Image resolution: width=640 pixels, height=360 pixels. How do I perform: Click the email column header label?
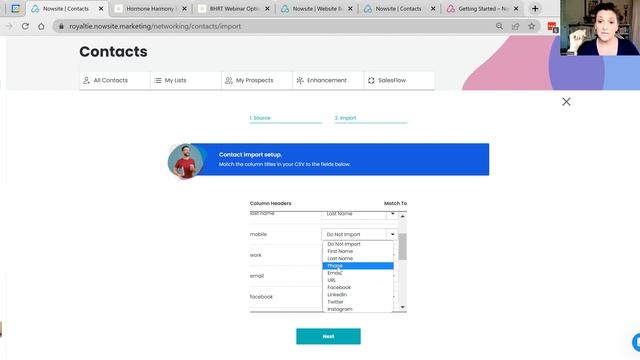[257, 276]
